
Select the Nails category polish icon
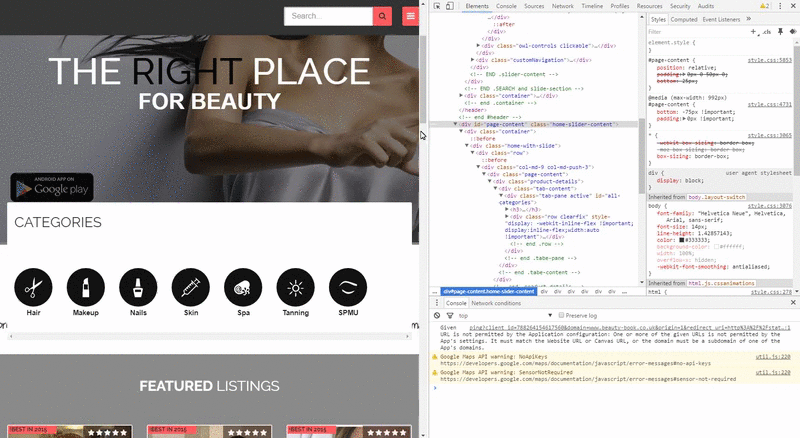(138, 287)
